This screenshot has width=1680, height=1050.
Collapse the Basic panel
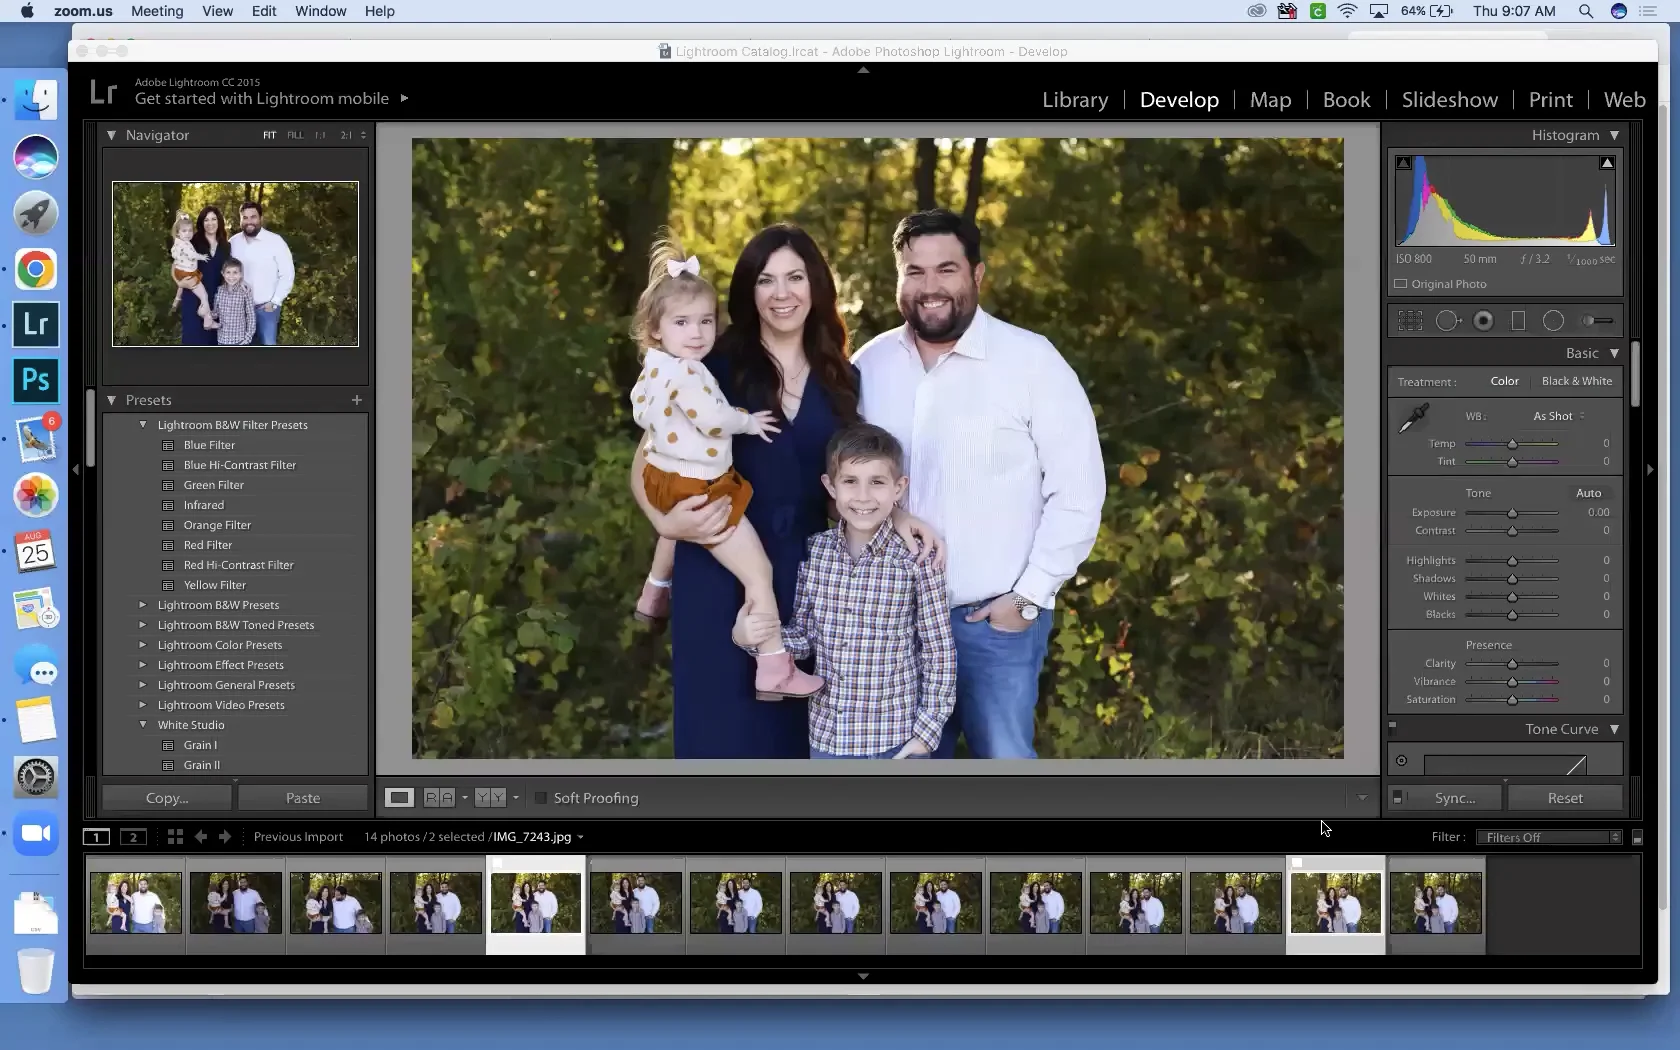pos(1614,353)
